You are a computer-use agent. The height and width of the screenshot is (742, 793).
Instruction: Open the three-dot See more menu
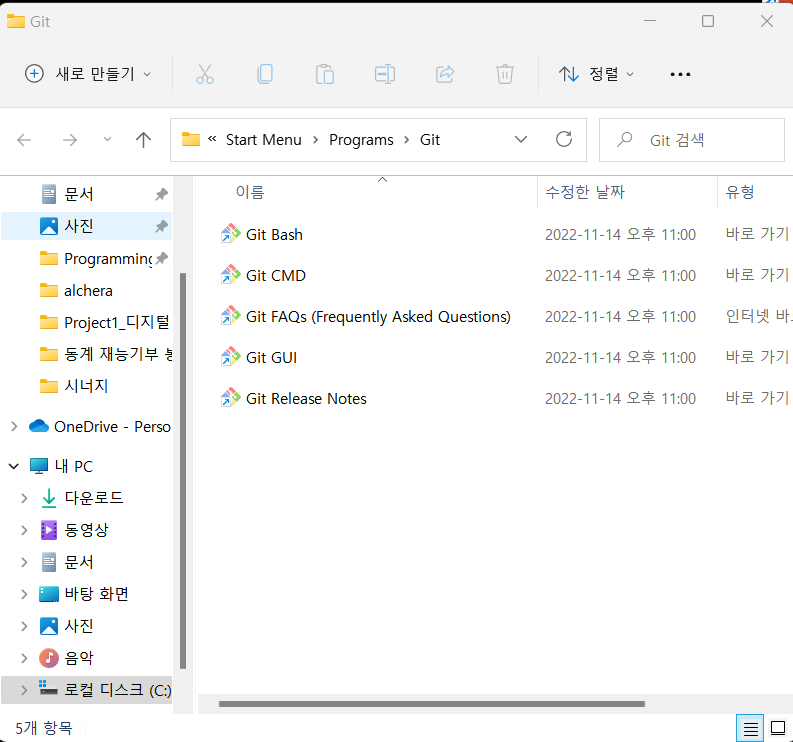pos(680,74)
